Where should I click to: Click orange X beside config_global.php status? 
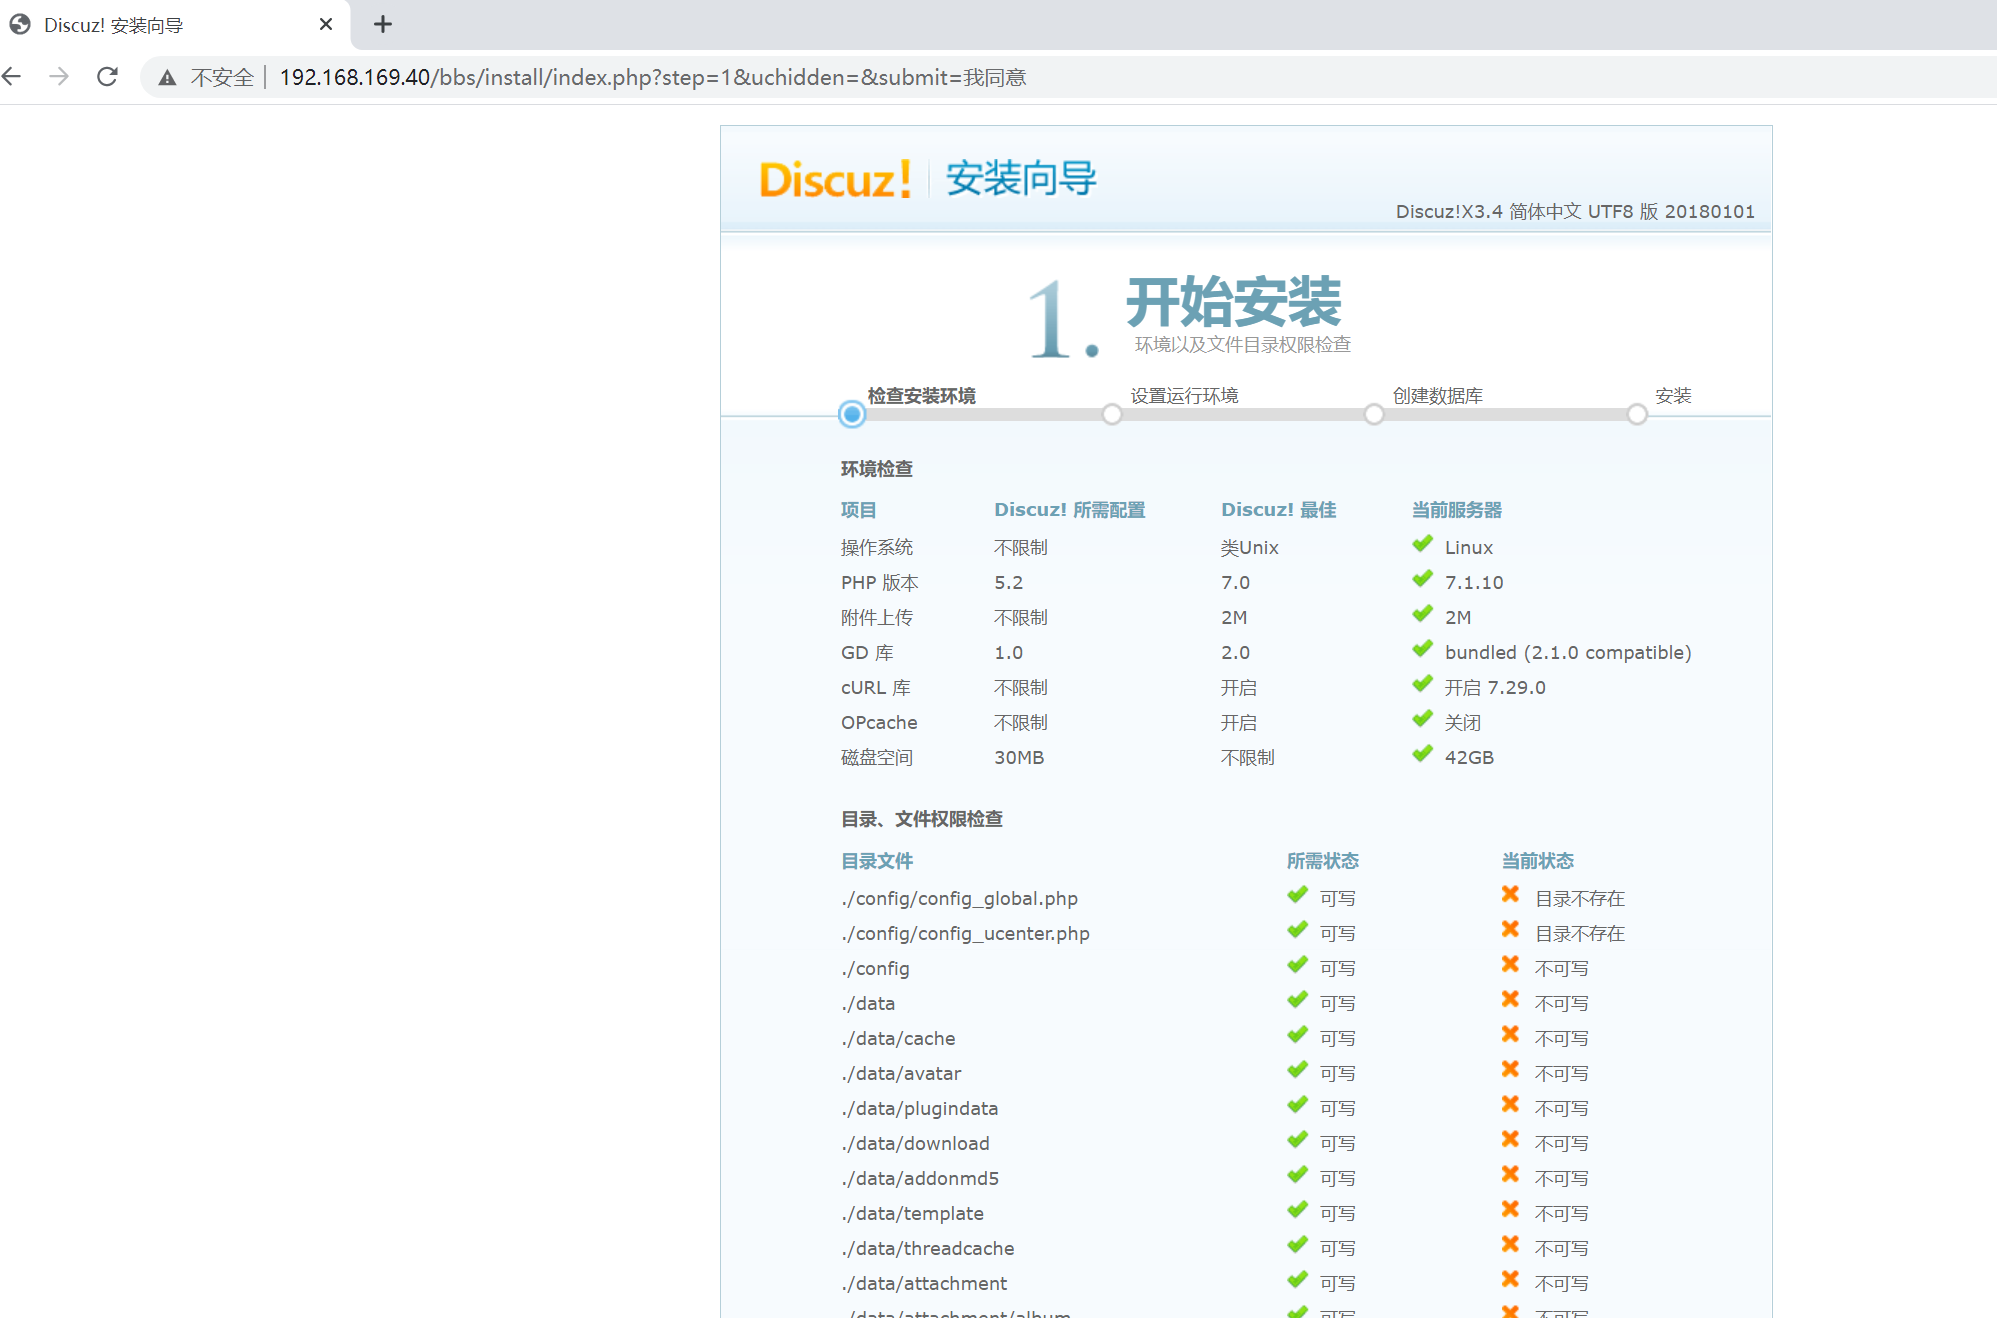(1510, 895)
